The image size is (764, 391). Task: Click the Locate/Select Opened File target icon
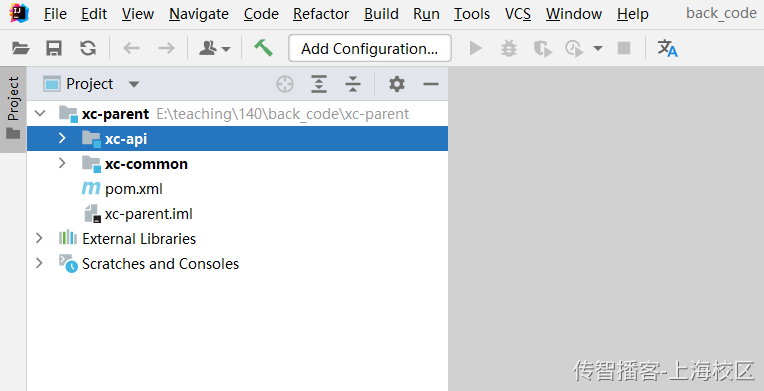click(x=285, y=84)
